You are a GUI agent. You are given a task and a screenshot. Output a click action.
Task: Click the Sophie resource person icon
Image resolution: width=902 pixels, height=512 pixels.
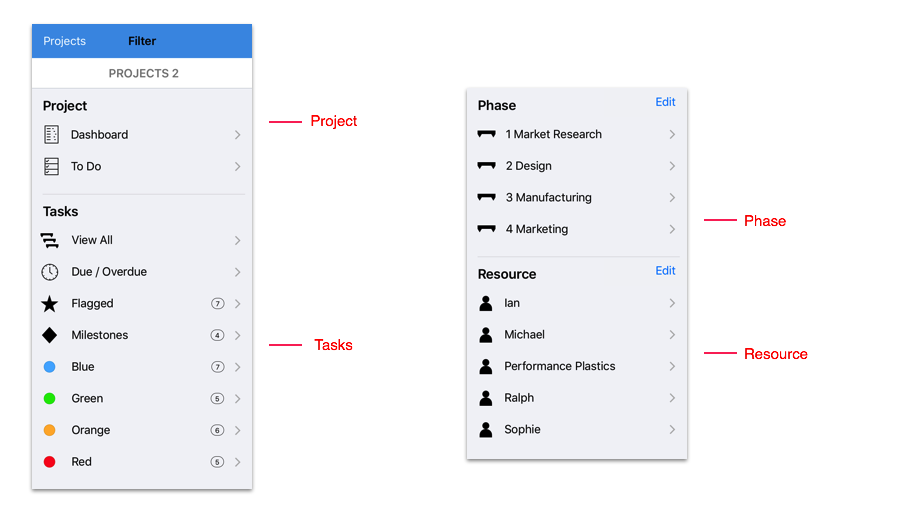pyautogui.click(x=486, y=430)
